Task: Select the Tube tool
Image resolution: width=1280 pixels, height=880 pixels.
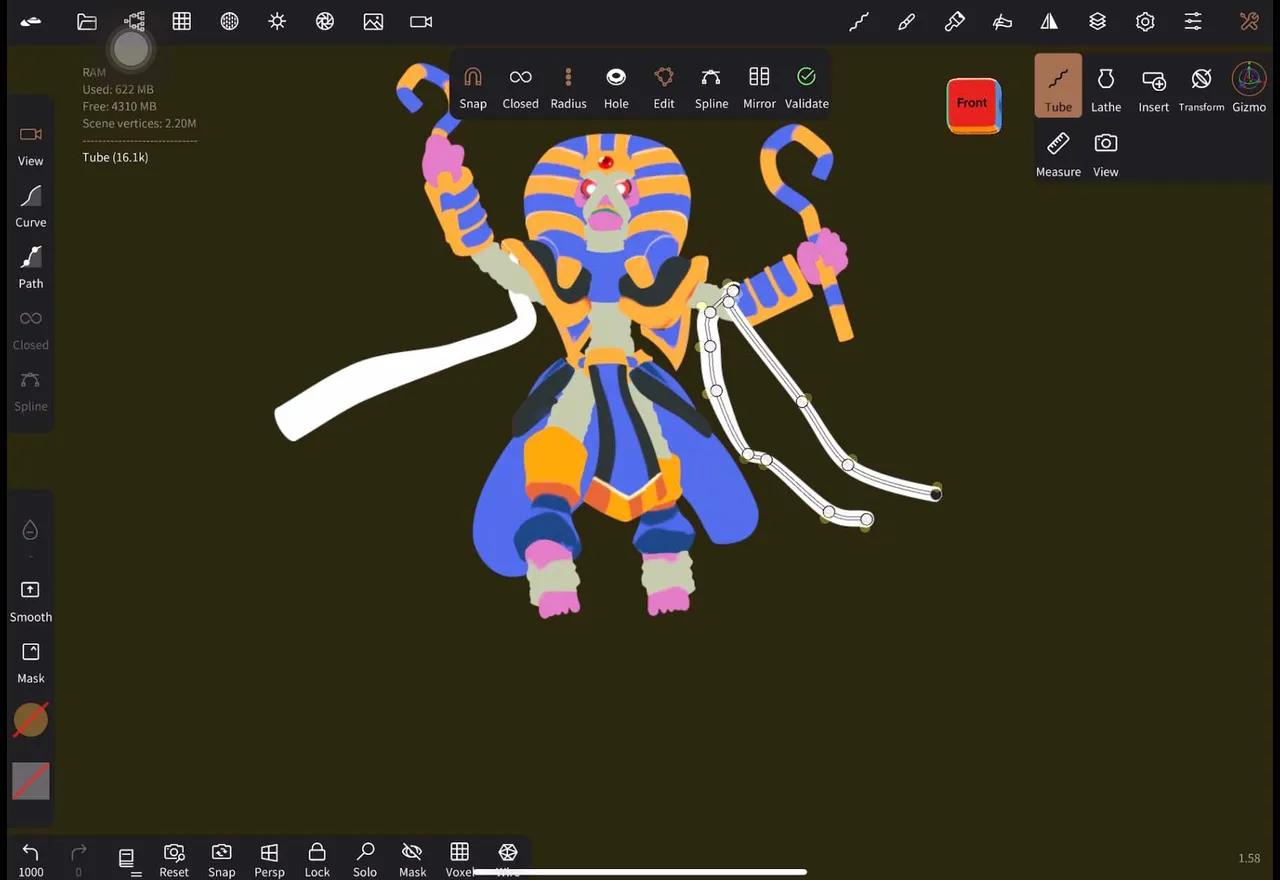Action: pos(1058,87)
